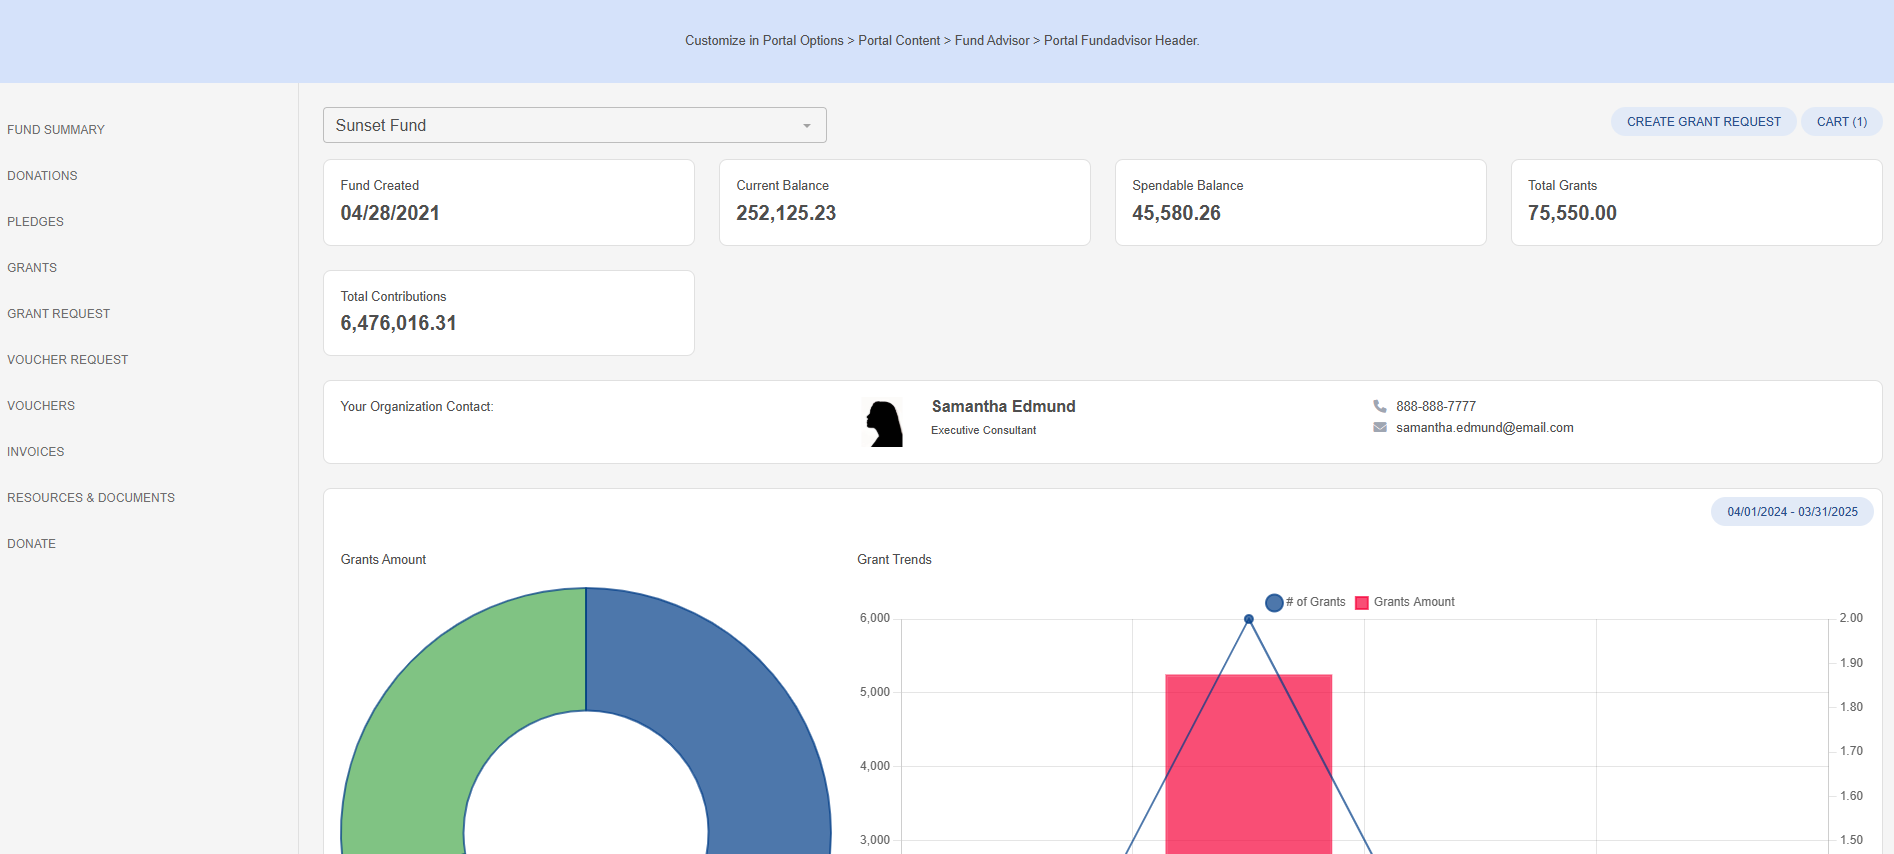This screenshot has width=1894, height=854.
Task: Navigate to Voucher Request
Action: (67, 360)
